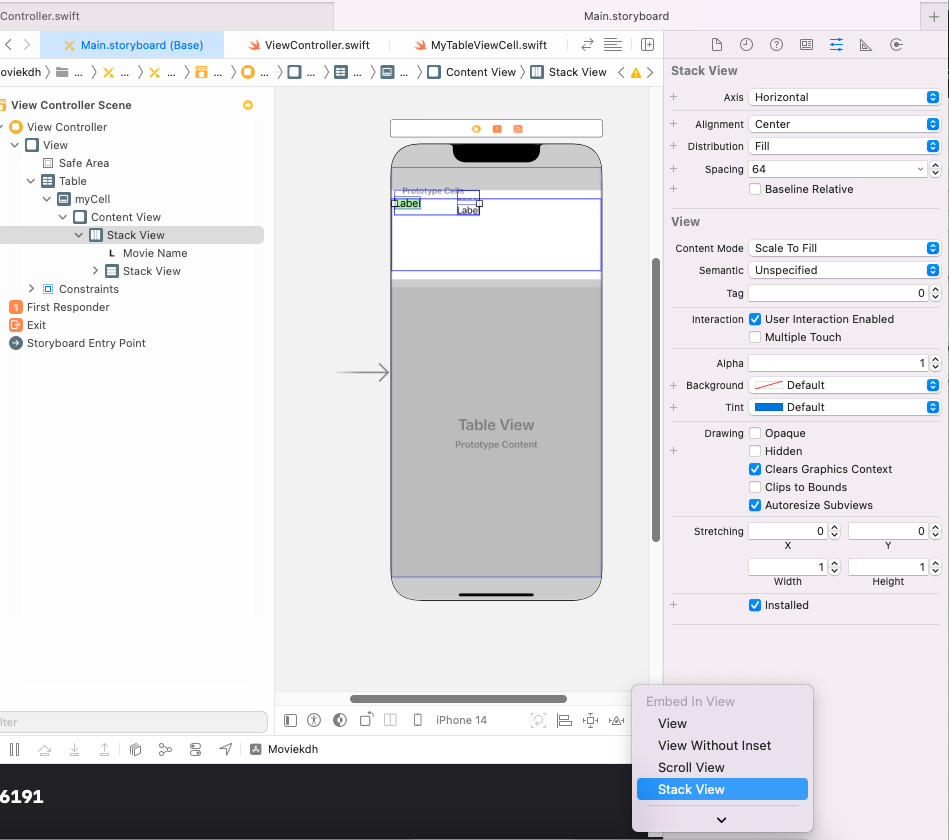Open the Identity inspector

pyautogui.click(x=806, y=45)
